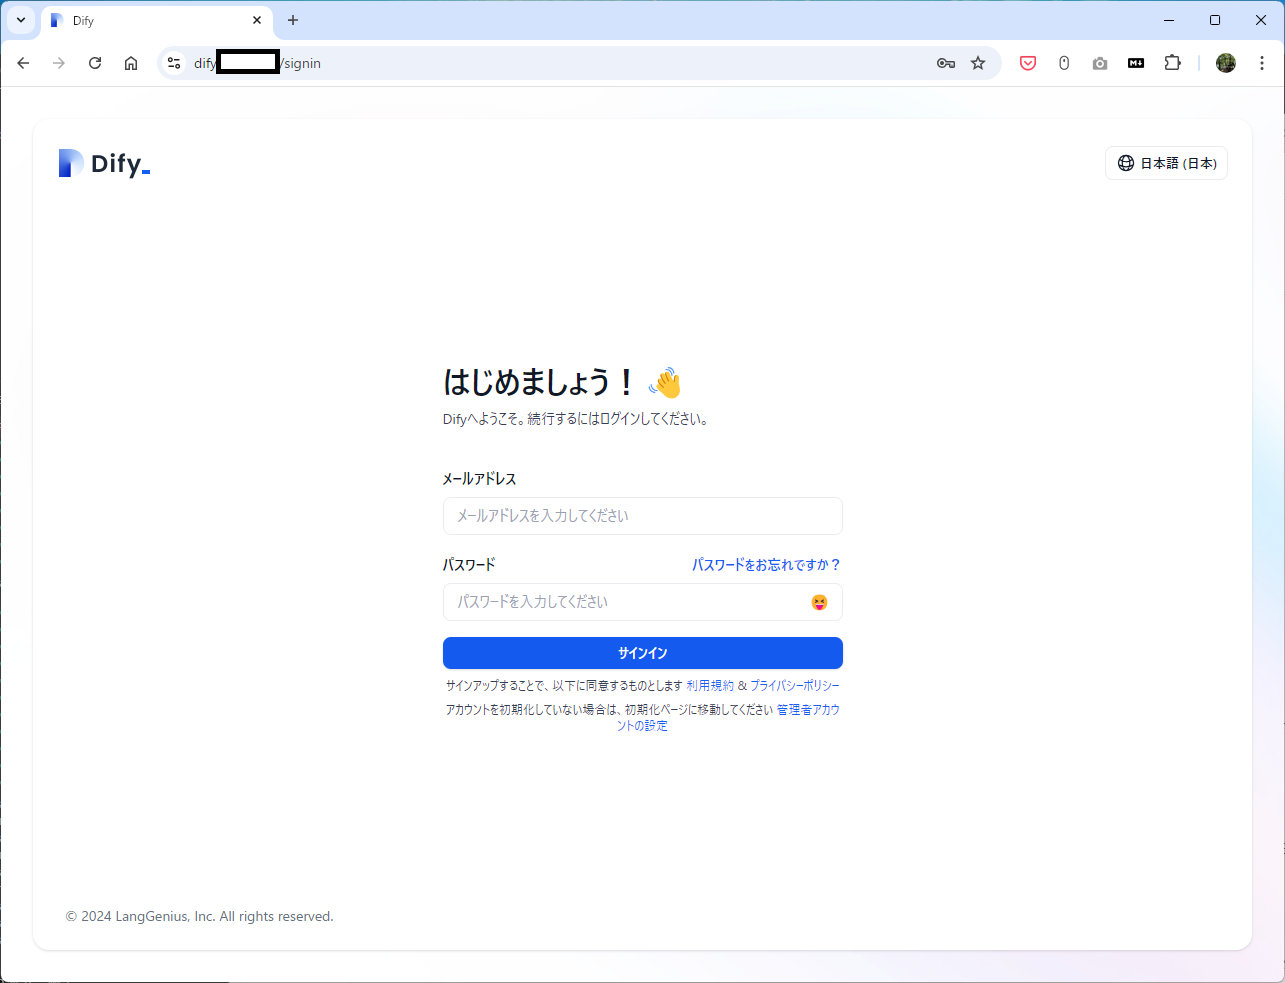This screenshot has height=983, width=1285.
Task: Click the waving hand emoji
Action: pos(665,382)
